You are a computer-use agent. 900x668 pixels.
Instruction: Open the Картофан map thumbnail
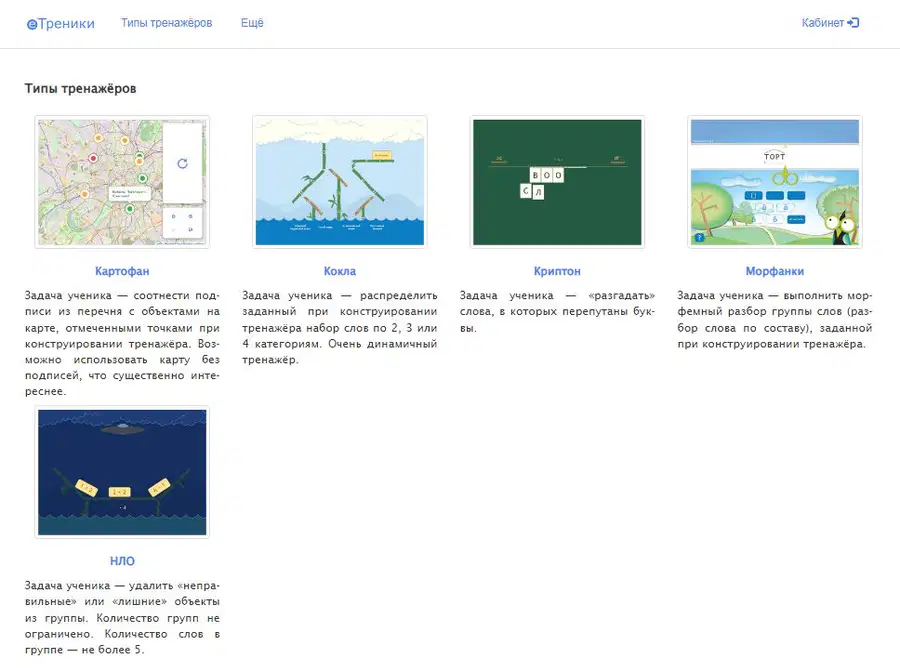coord(122,182)
